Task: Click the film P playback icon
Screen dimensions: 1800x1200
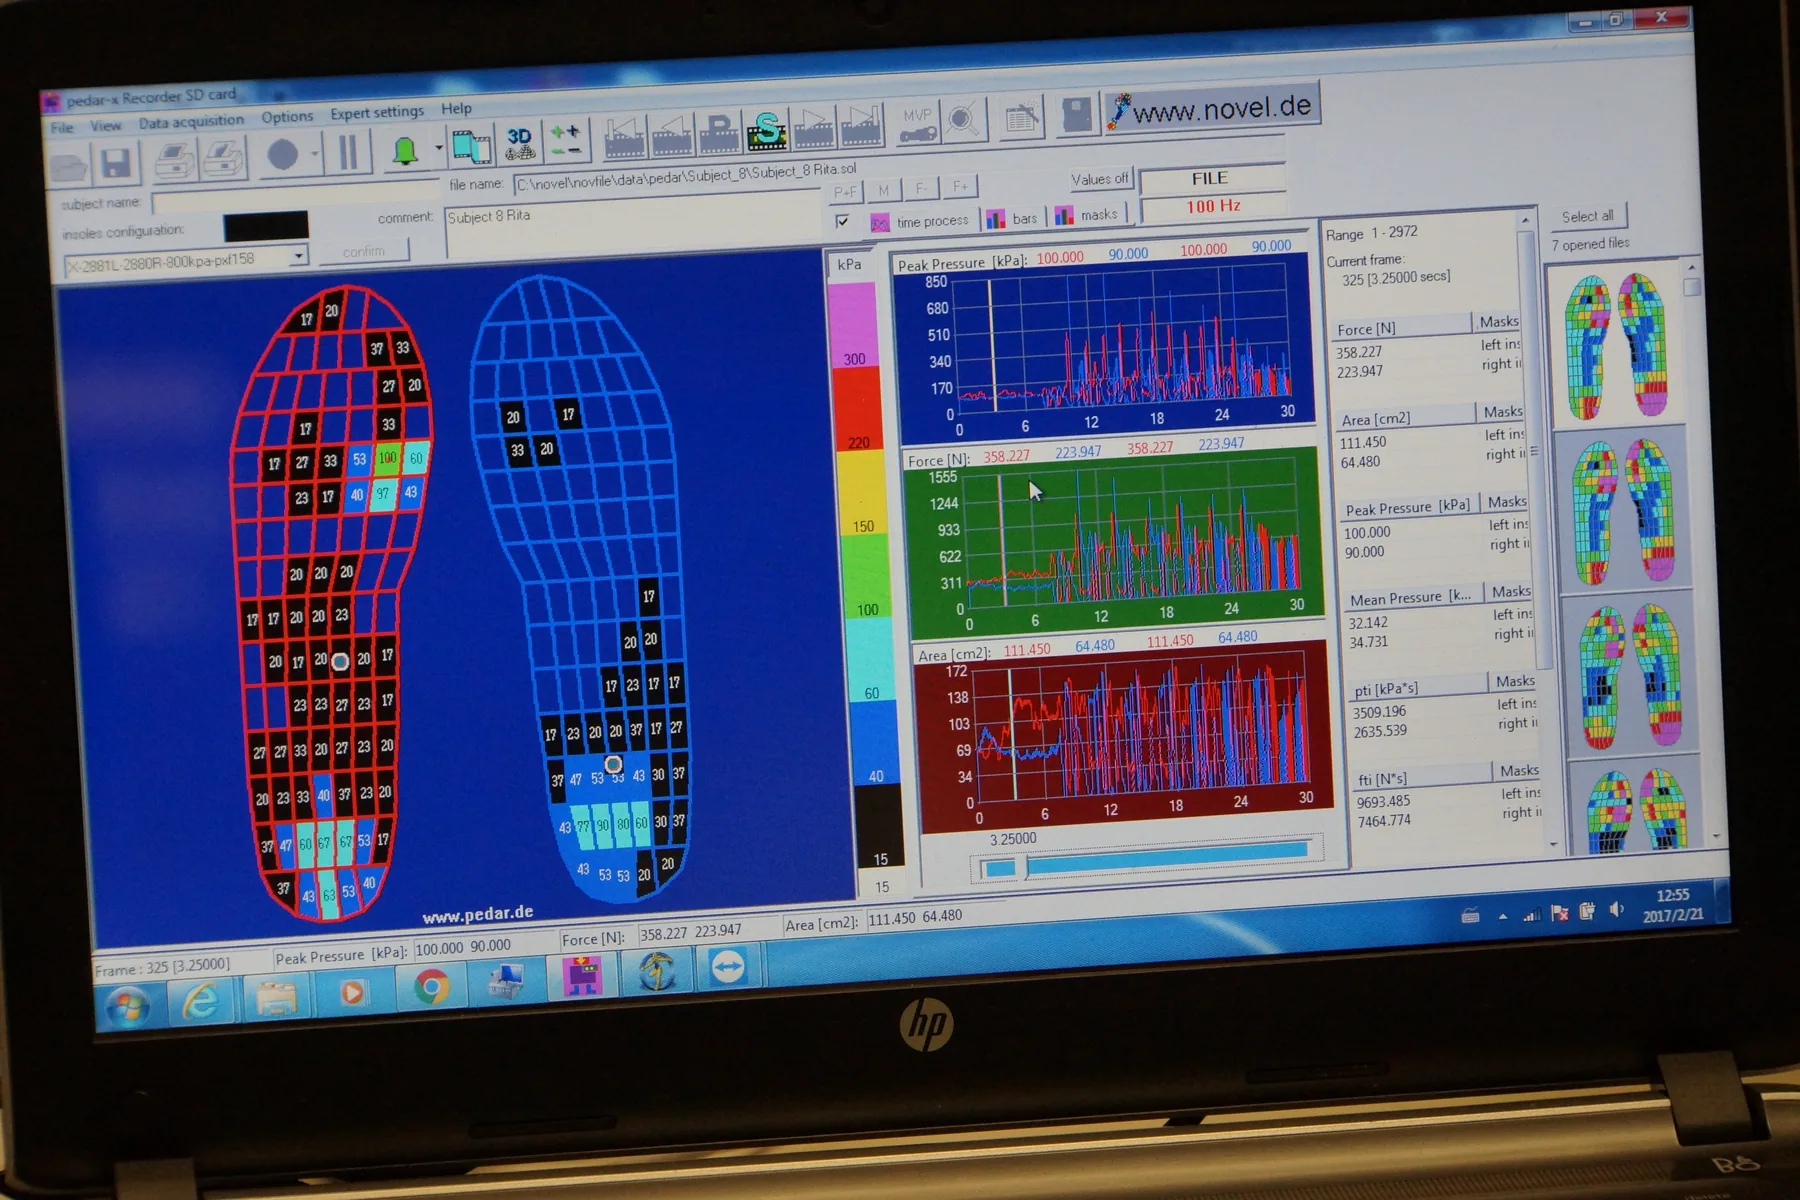Action: pyautogui.click(x=719, y=134)
